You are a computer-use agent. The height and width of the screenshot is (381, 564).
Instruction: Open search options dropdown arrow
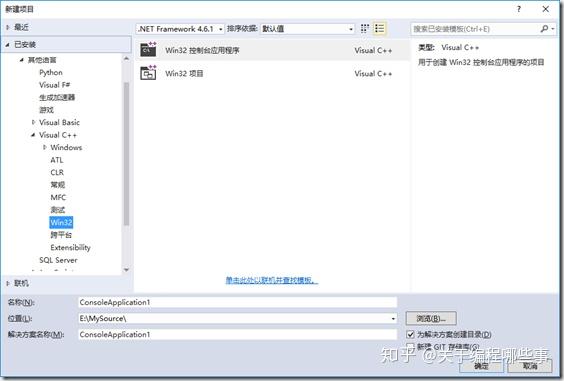click(x=553, y=28)
